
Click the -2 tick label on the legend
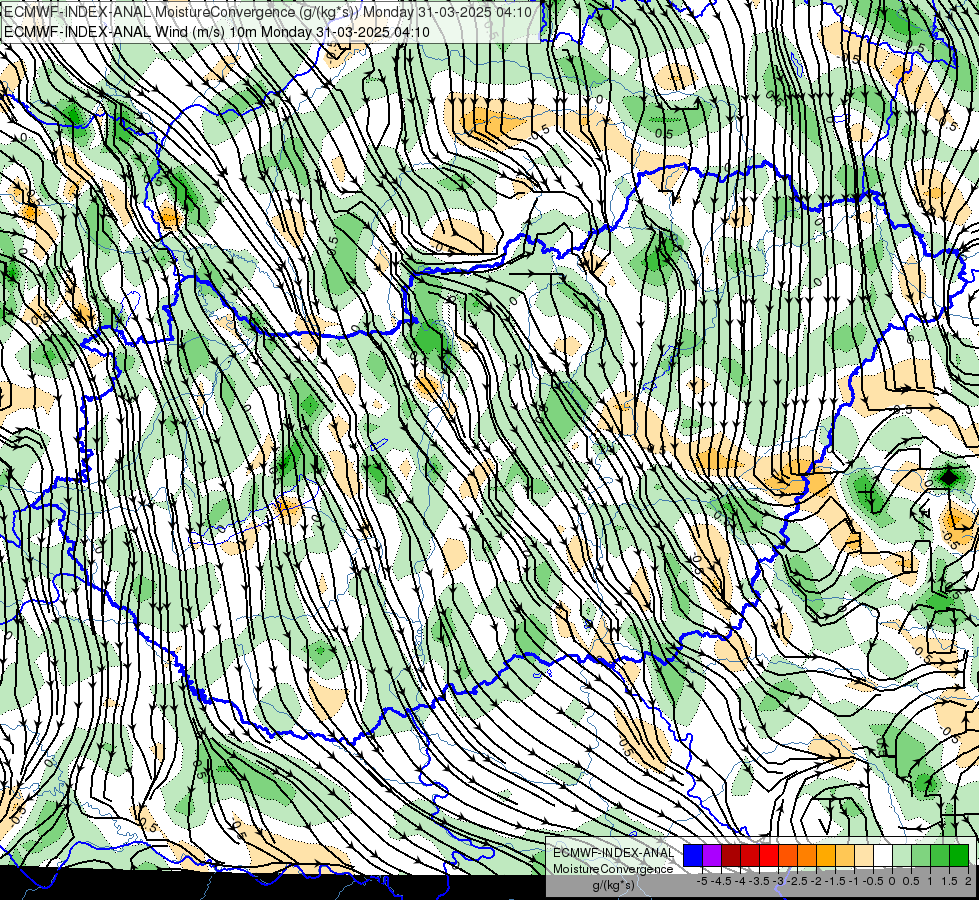[x=816, y=881]
